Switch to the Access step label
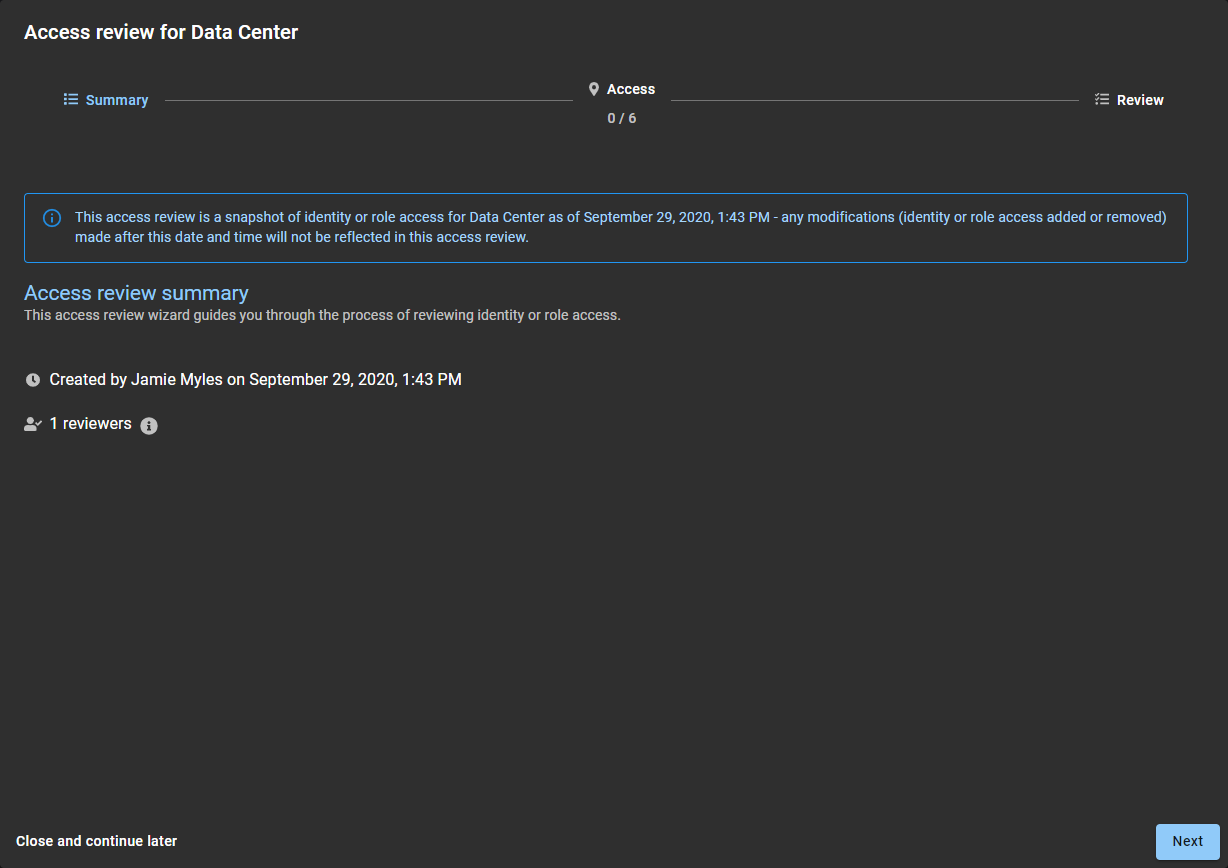 pyautogui.click(x=631, y=89)
